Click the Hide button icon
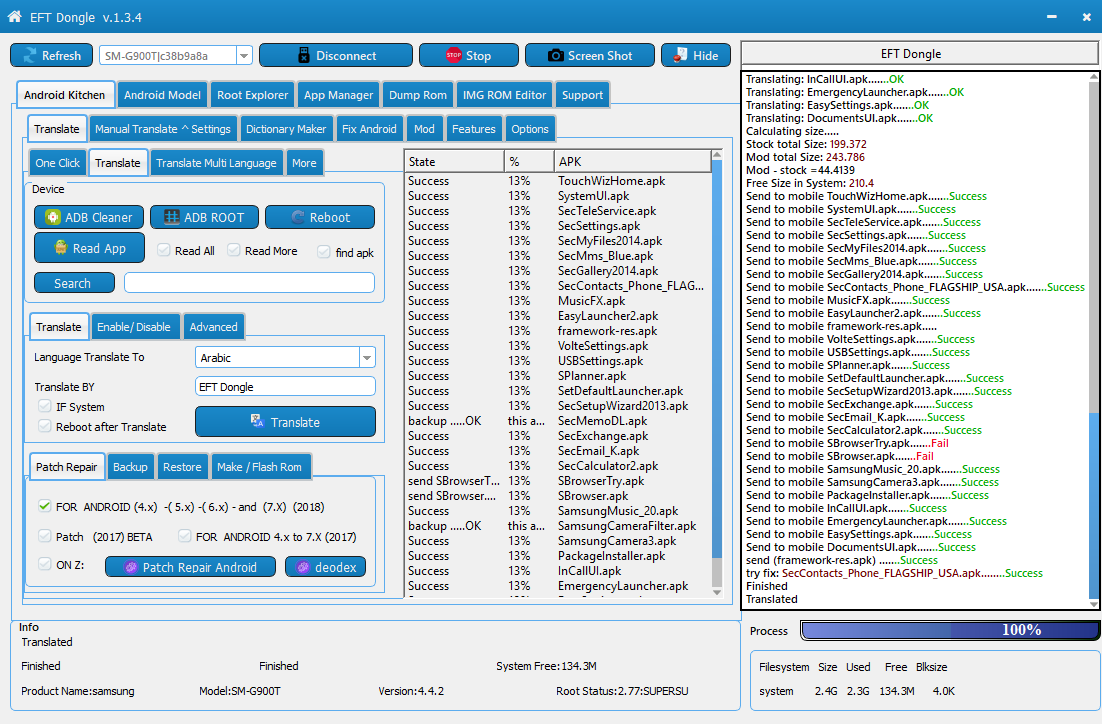The height and width of the screenshot is (724, 1102). [680, 56]
